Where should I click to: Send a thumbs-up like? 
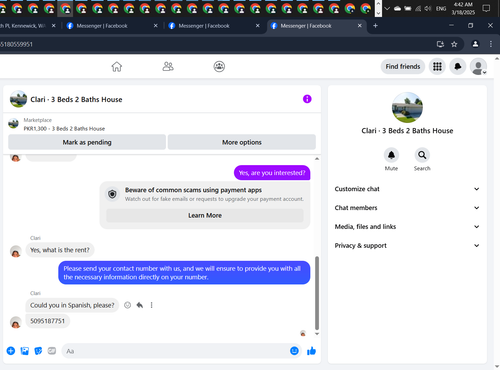pyautogui.click(x=311, y=351)
